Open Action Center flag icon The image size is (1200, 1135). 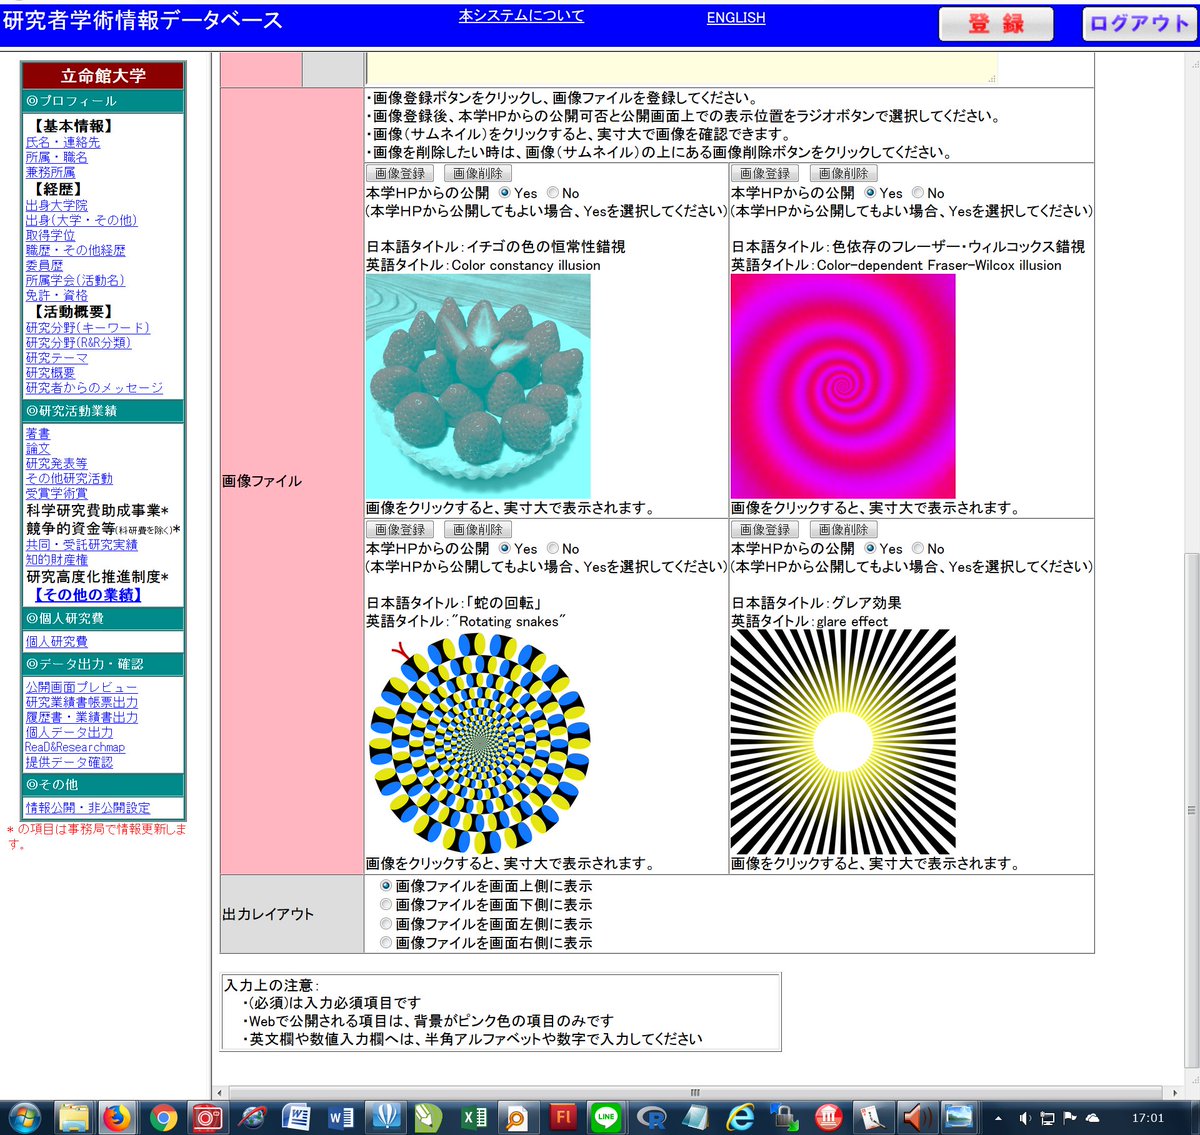click(x=1069, y=1118)
